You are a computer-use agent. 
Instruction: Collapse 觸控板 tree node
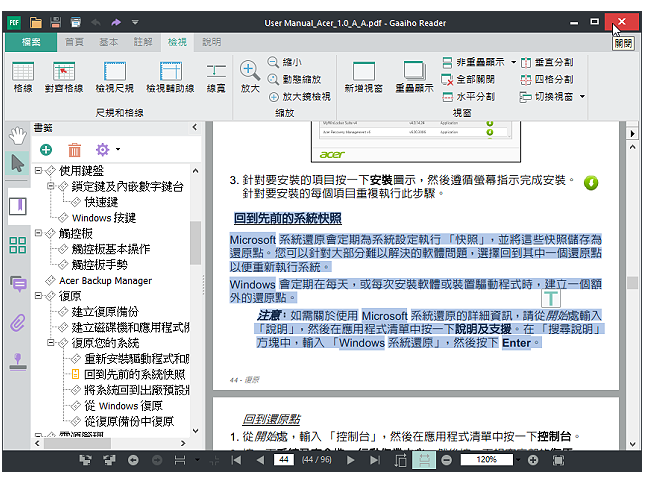pyautogui.click(x=38, y=233)
